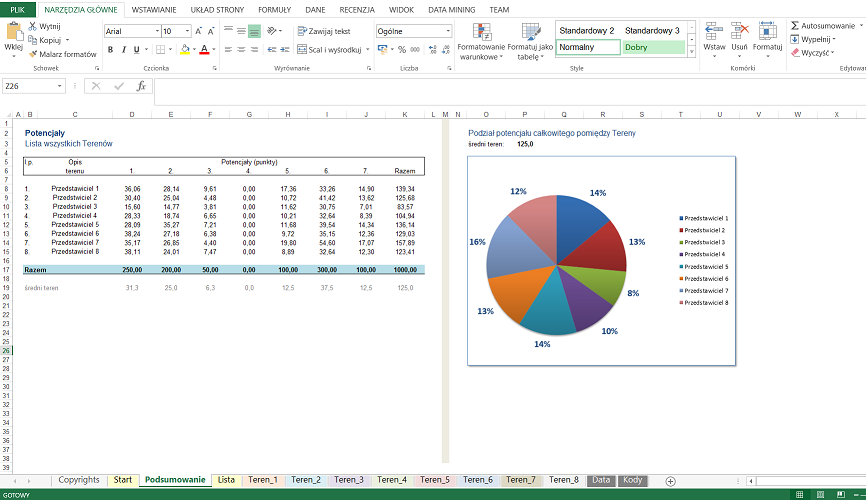Select row 17 header
The height and width of the screenshot is (500, 866).
6,270
